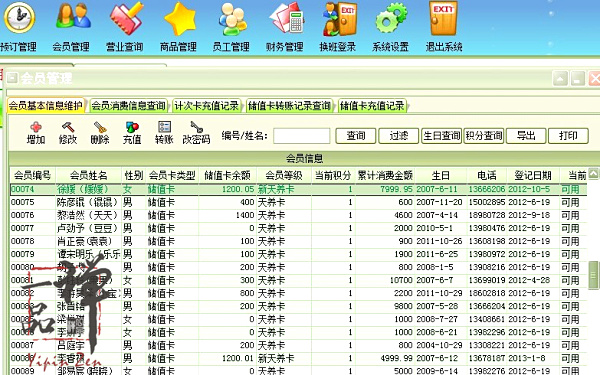The width and height of the screenshot is (600, 375).
Task: Sort by 会员等级 column header
Action: click(284, 176)
